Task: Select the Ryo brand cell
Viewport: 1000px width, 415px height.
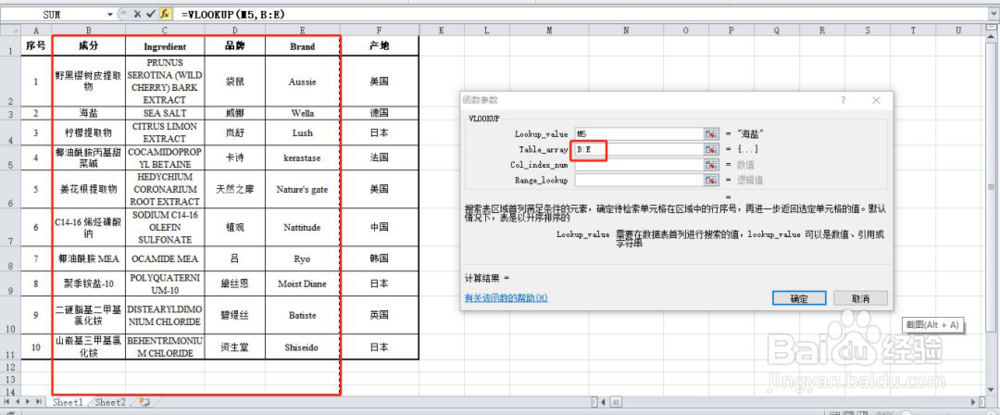Action: (x=302, y=259)
